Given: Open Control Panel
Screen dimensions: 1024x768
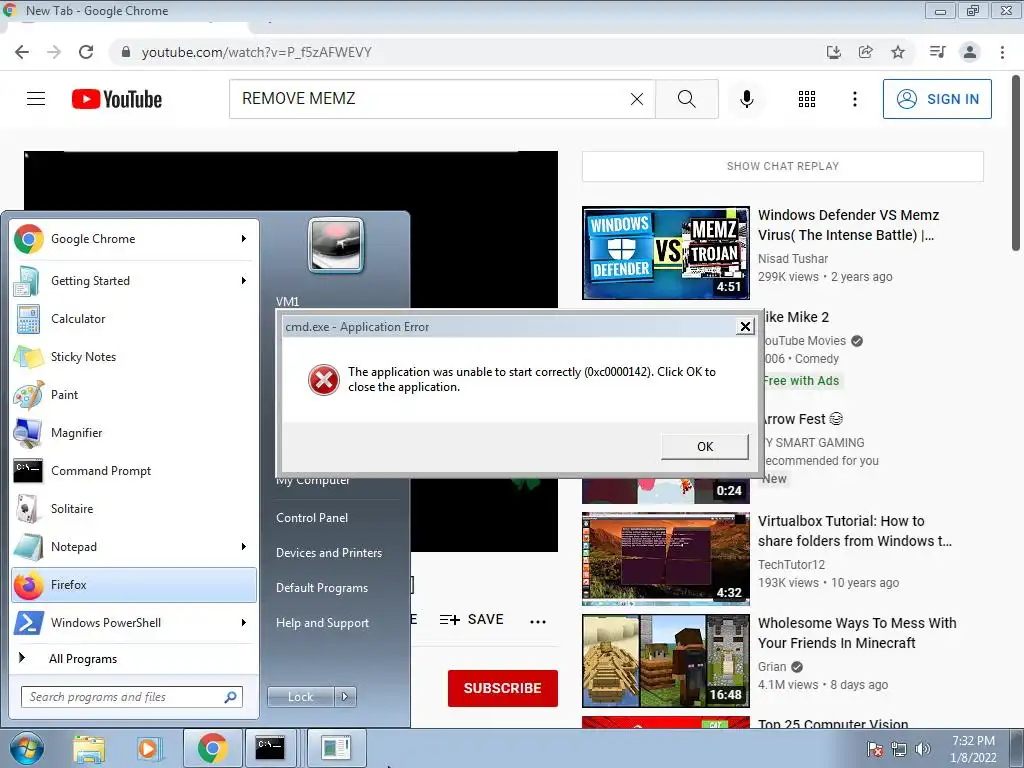Looking at the screenshot, I should tap(312, 518).
